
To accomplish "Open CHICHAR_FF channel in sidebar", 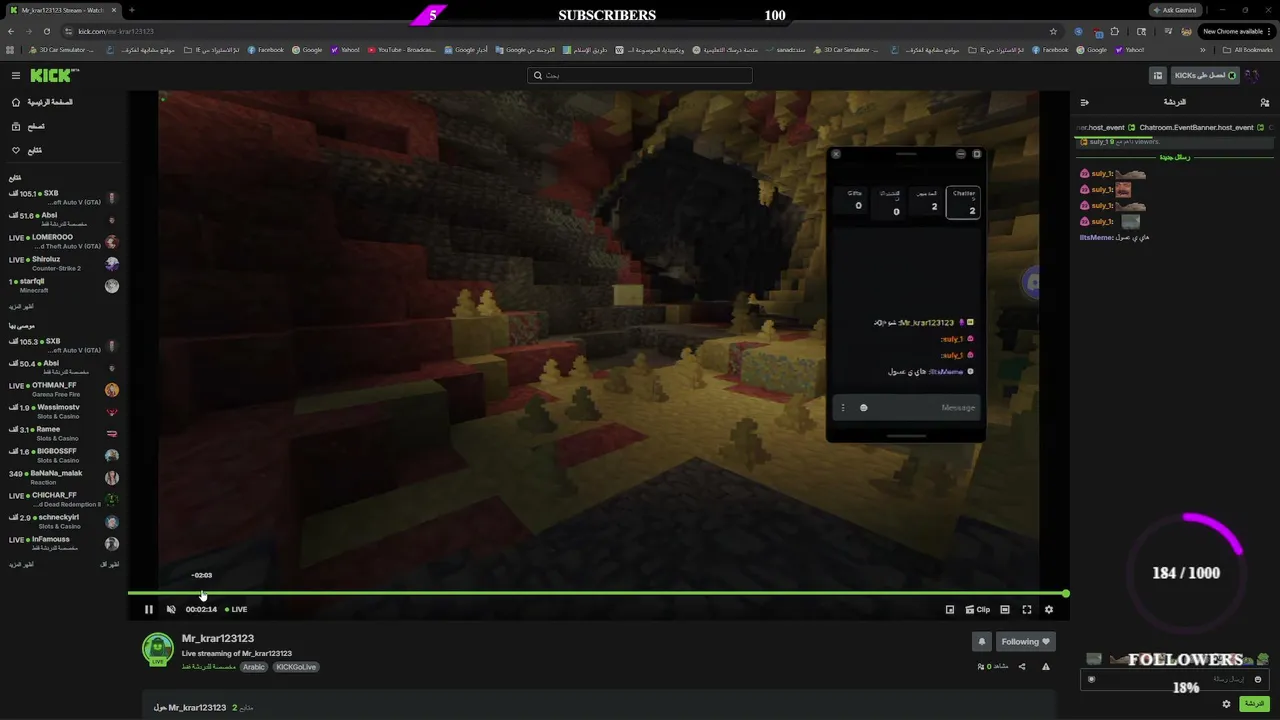I will [x=63, y=500].
